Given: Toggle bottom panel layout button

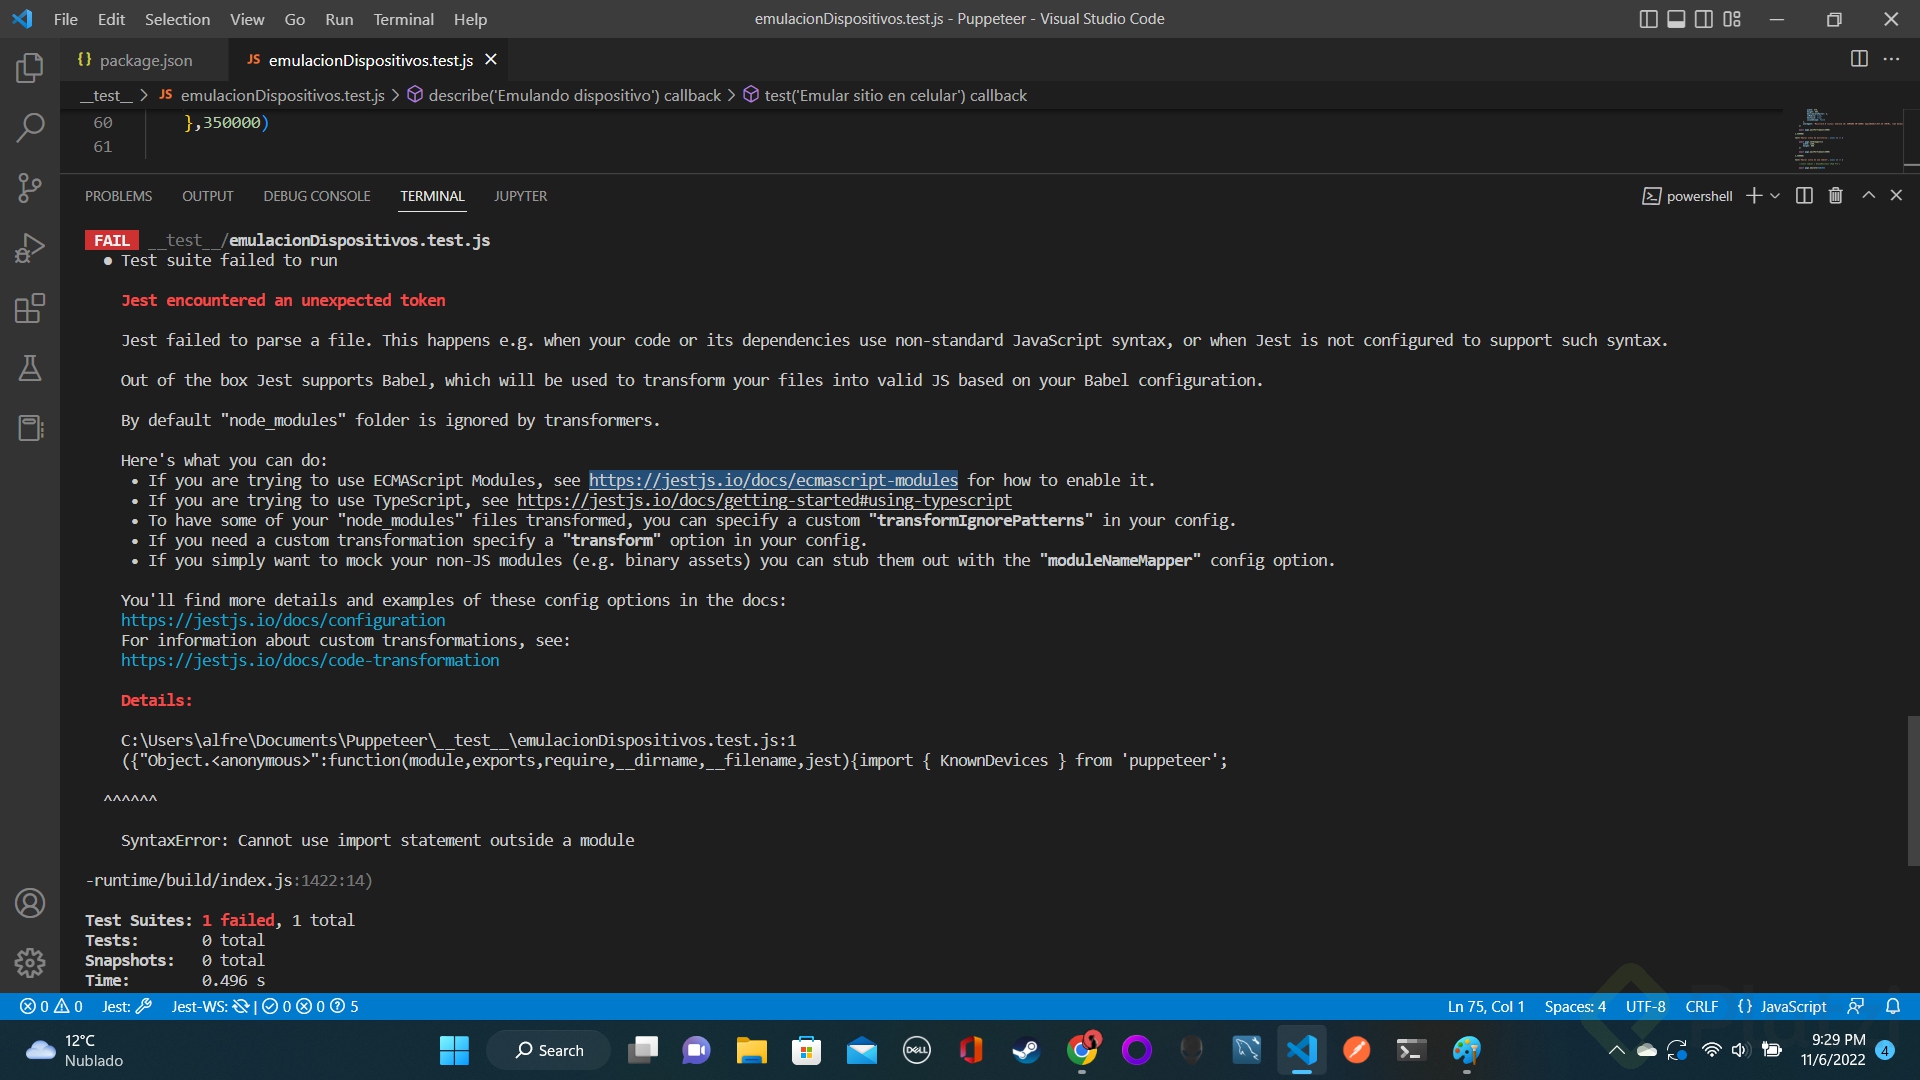Looking at the screenshot, I should (1676, 19).
